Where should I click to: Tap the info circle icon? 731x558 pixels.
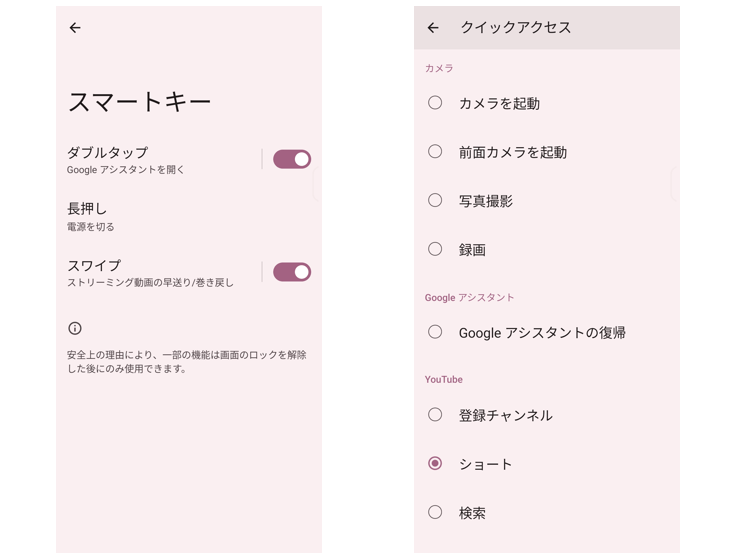[75, 328]
